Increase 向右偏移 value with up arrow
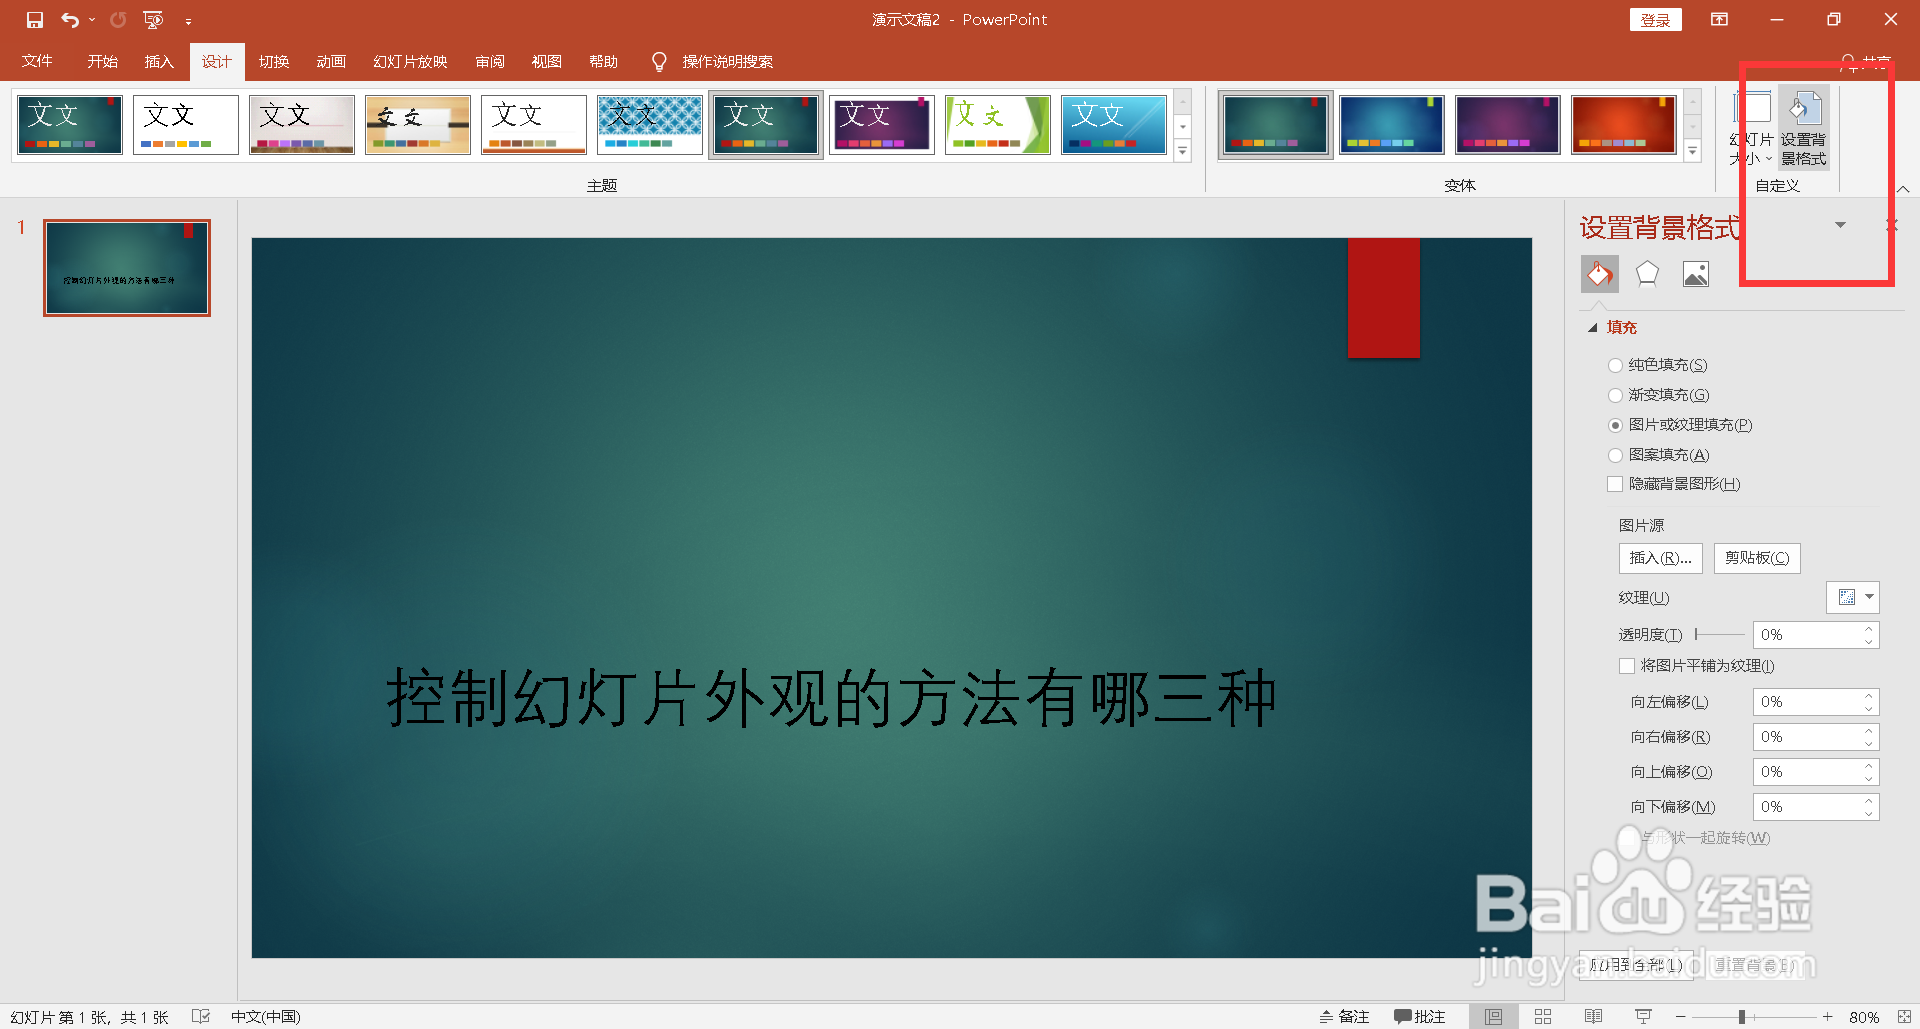 (1868, 731)
